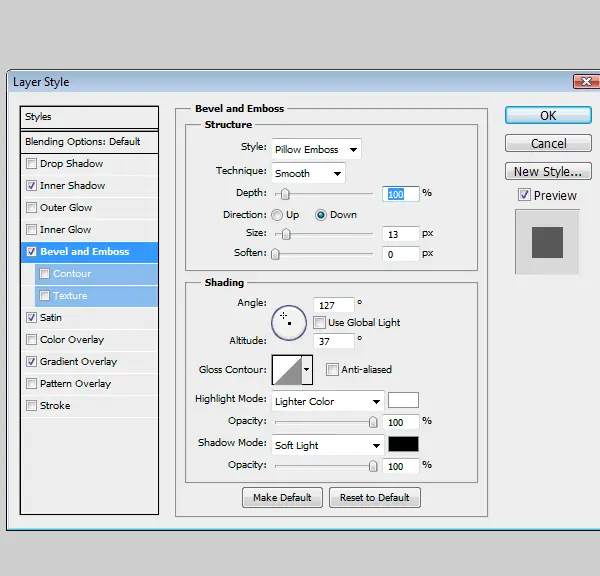Open the black shadow color swatch
The image size is (600, 576).
click(x=403, y=444)
